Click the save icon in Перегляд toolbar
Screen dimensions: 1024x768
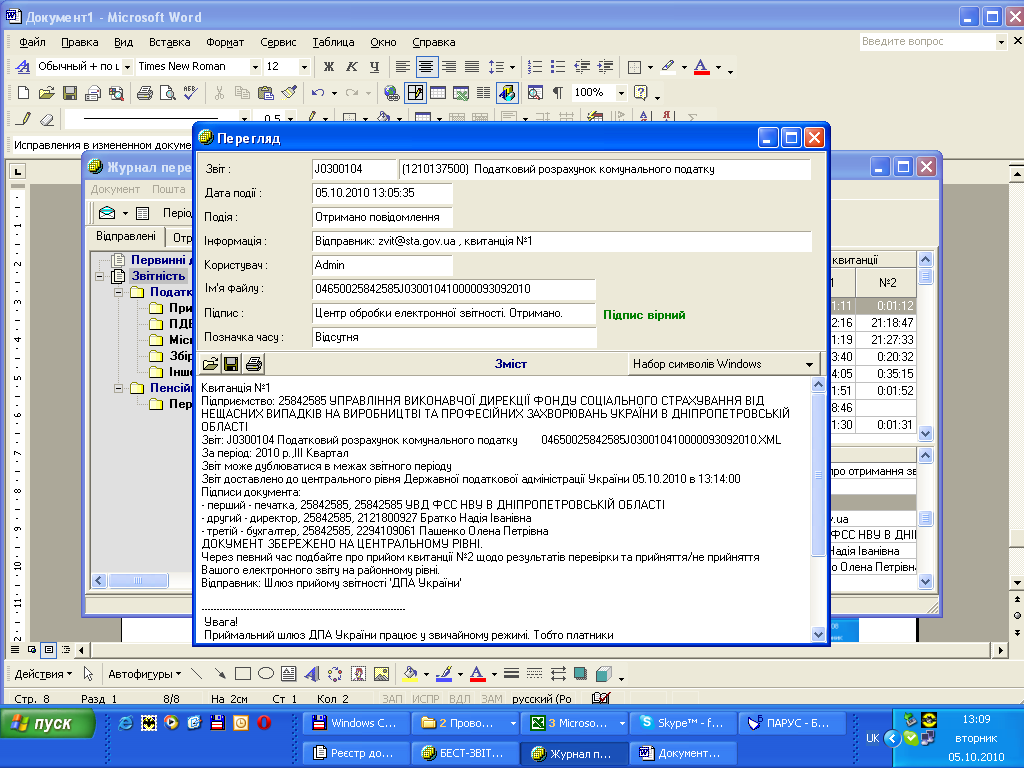[x=232, y=364]
